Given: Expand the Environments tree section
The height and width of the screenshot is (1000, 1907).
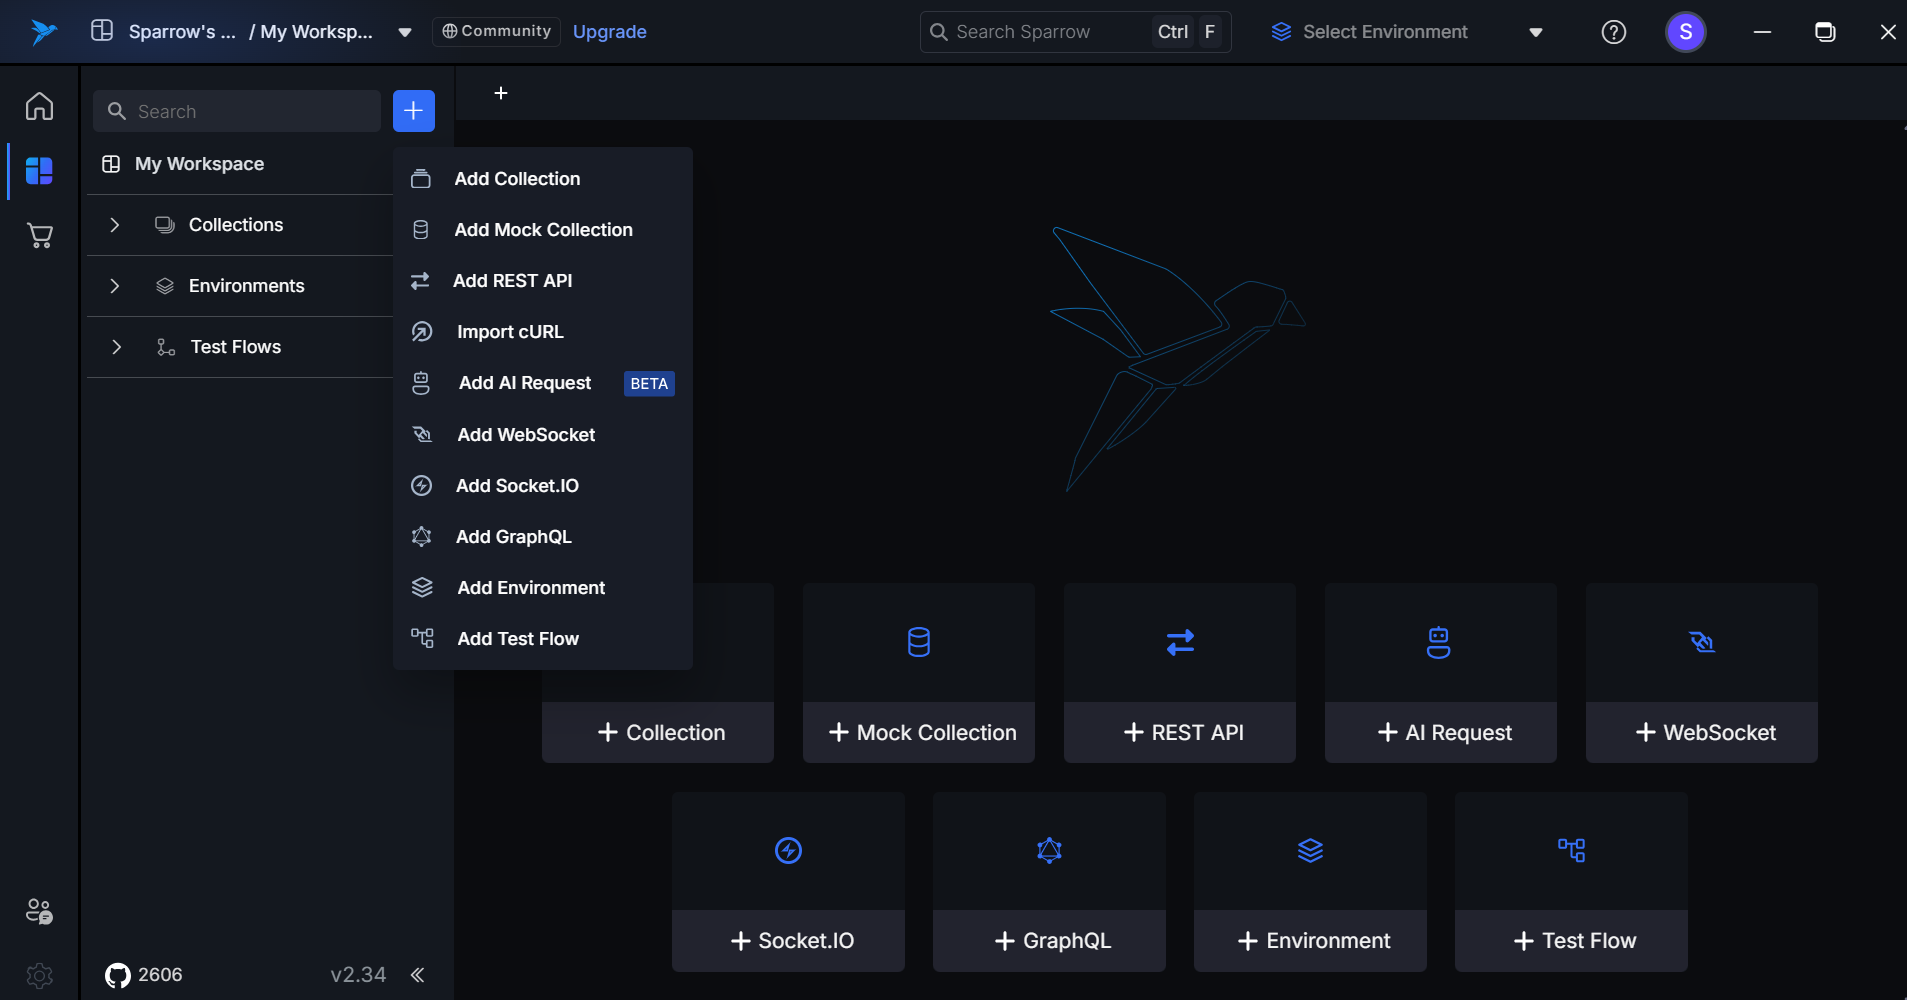Looking at the screenshot, I should [115, 286].
